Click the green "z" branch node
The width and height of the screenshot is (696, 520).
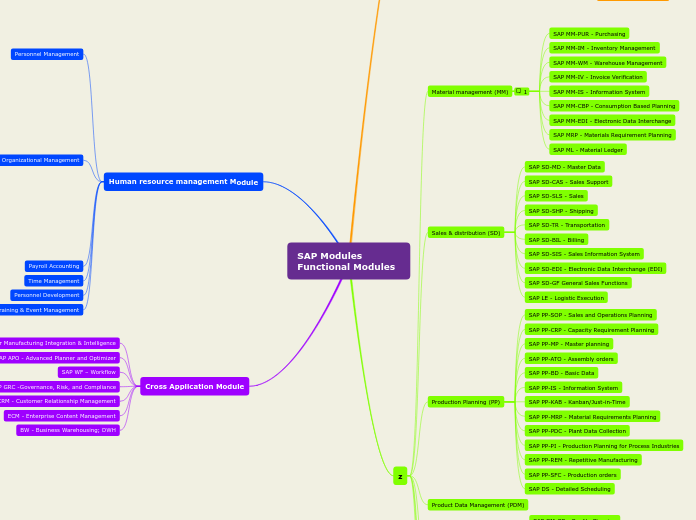400,476
